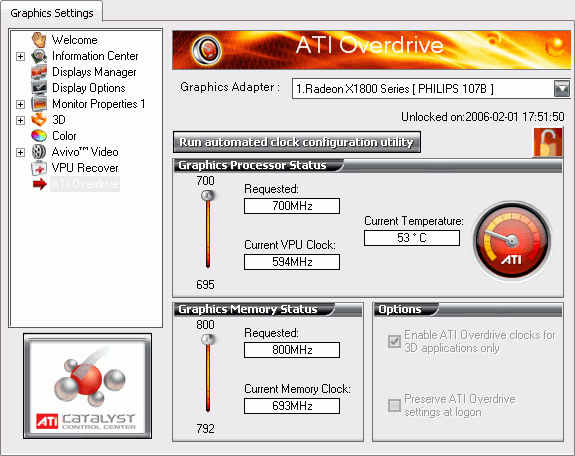Select the 3D entry in the tree

point(59,120)
